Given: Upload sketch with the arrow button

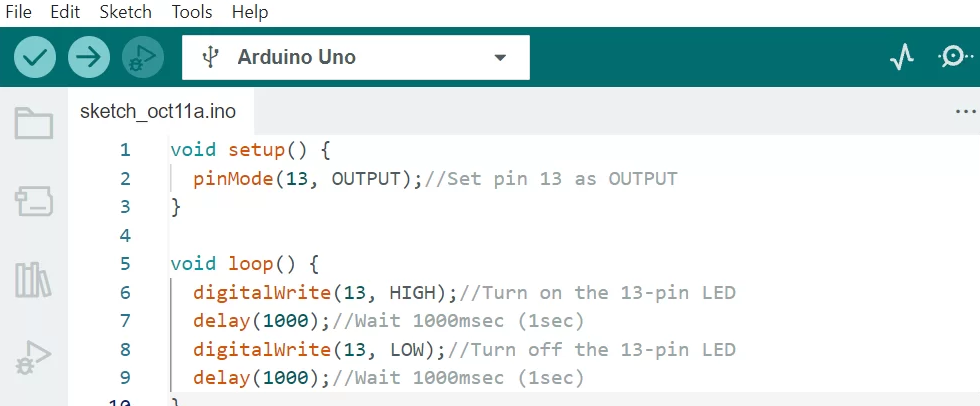Looking at the screenshot, I should tap(89, 57).
